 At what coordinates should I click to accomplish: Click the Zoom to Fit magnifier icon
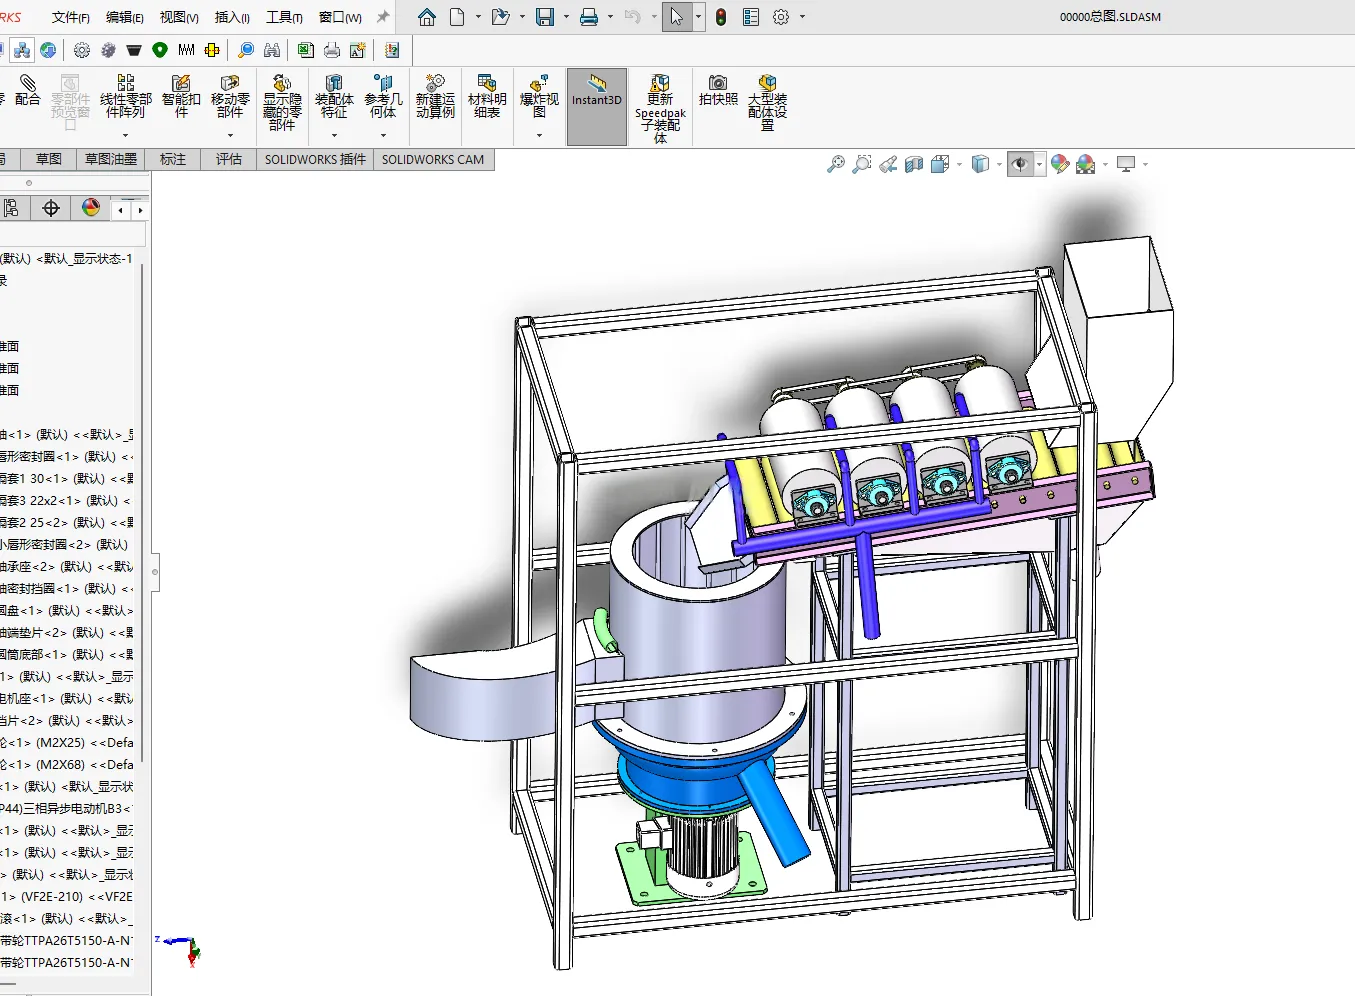click(836, 164)
